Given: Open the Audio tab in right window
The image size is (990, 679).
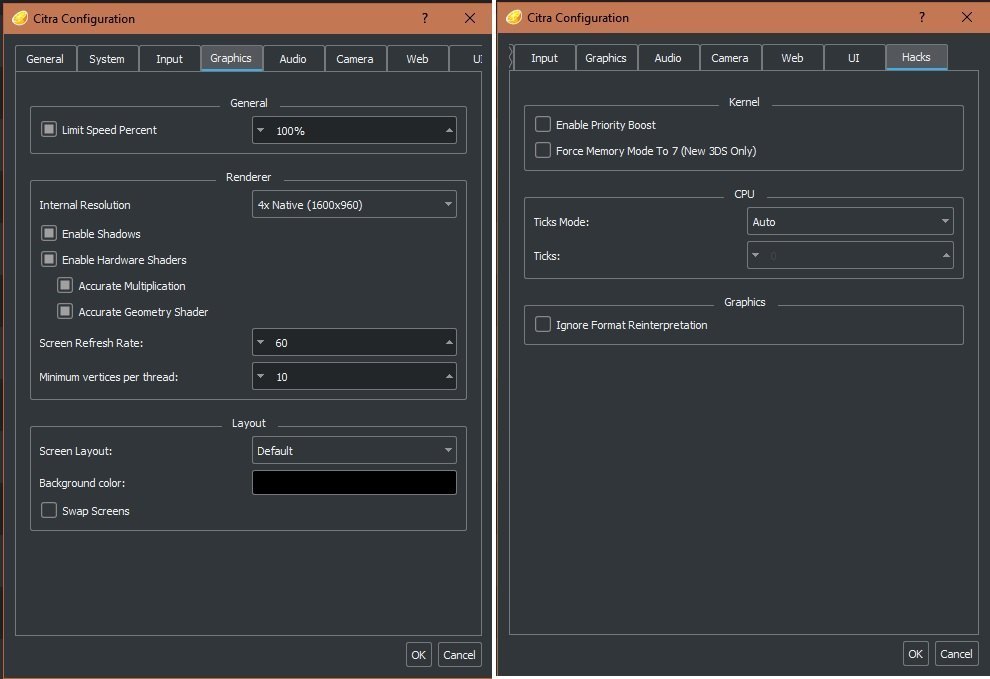Looking at the screenshot, I should [668, 57].
